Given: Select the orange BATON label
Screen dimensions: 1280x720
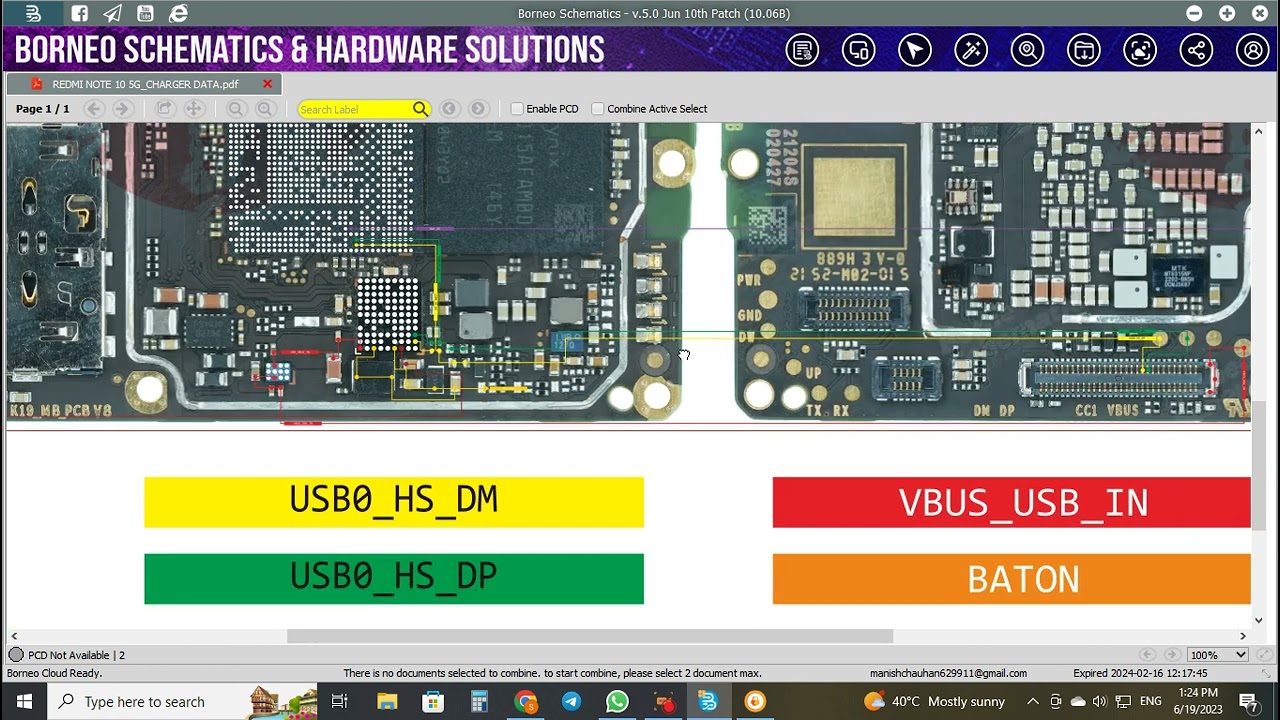Looking at the screenshot, I should (x=1011, y=579).
